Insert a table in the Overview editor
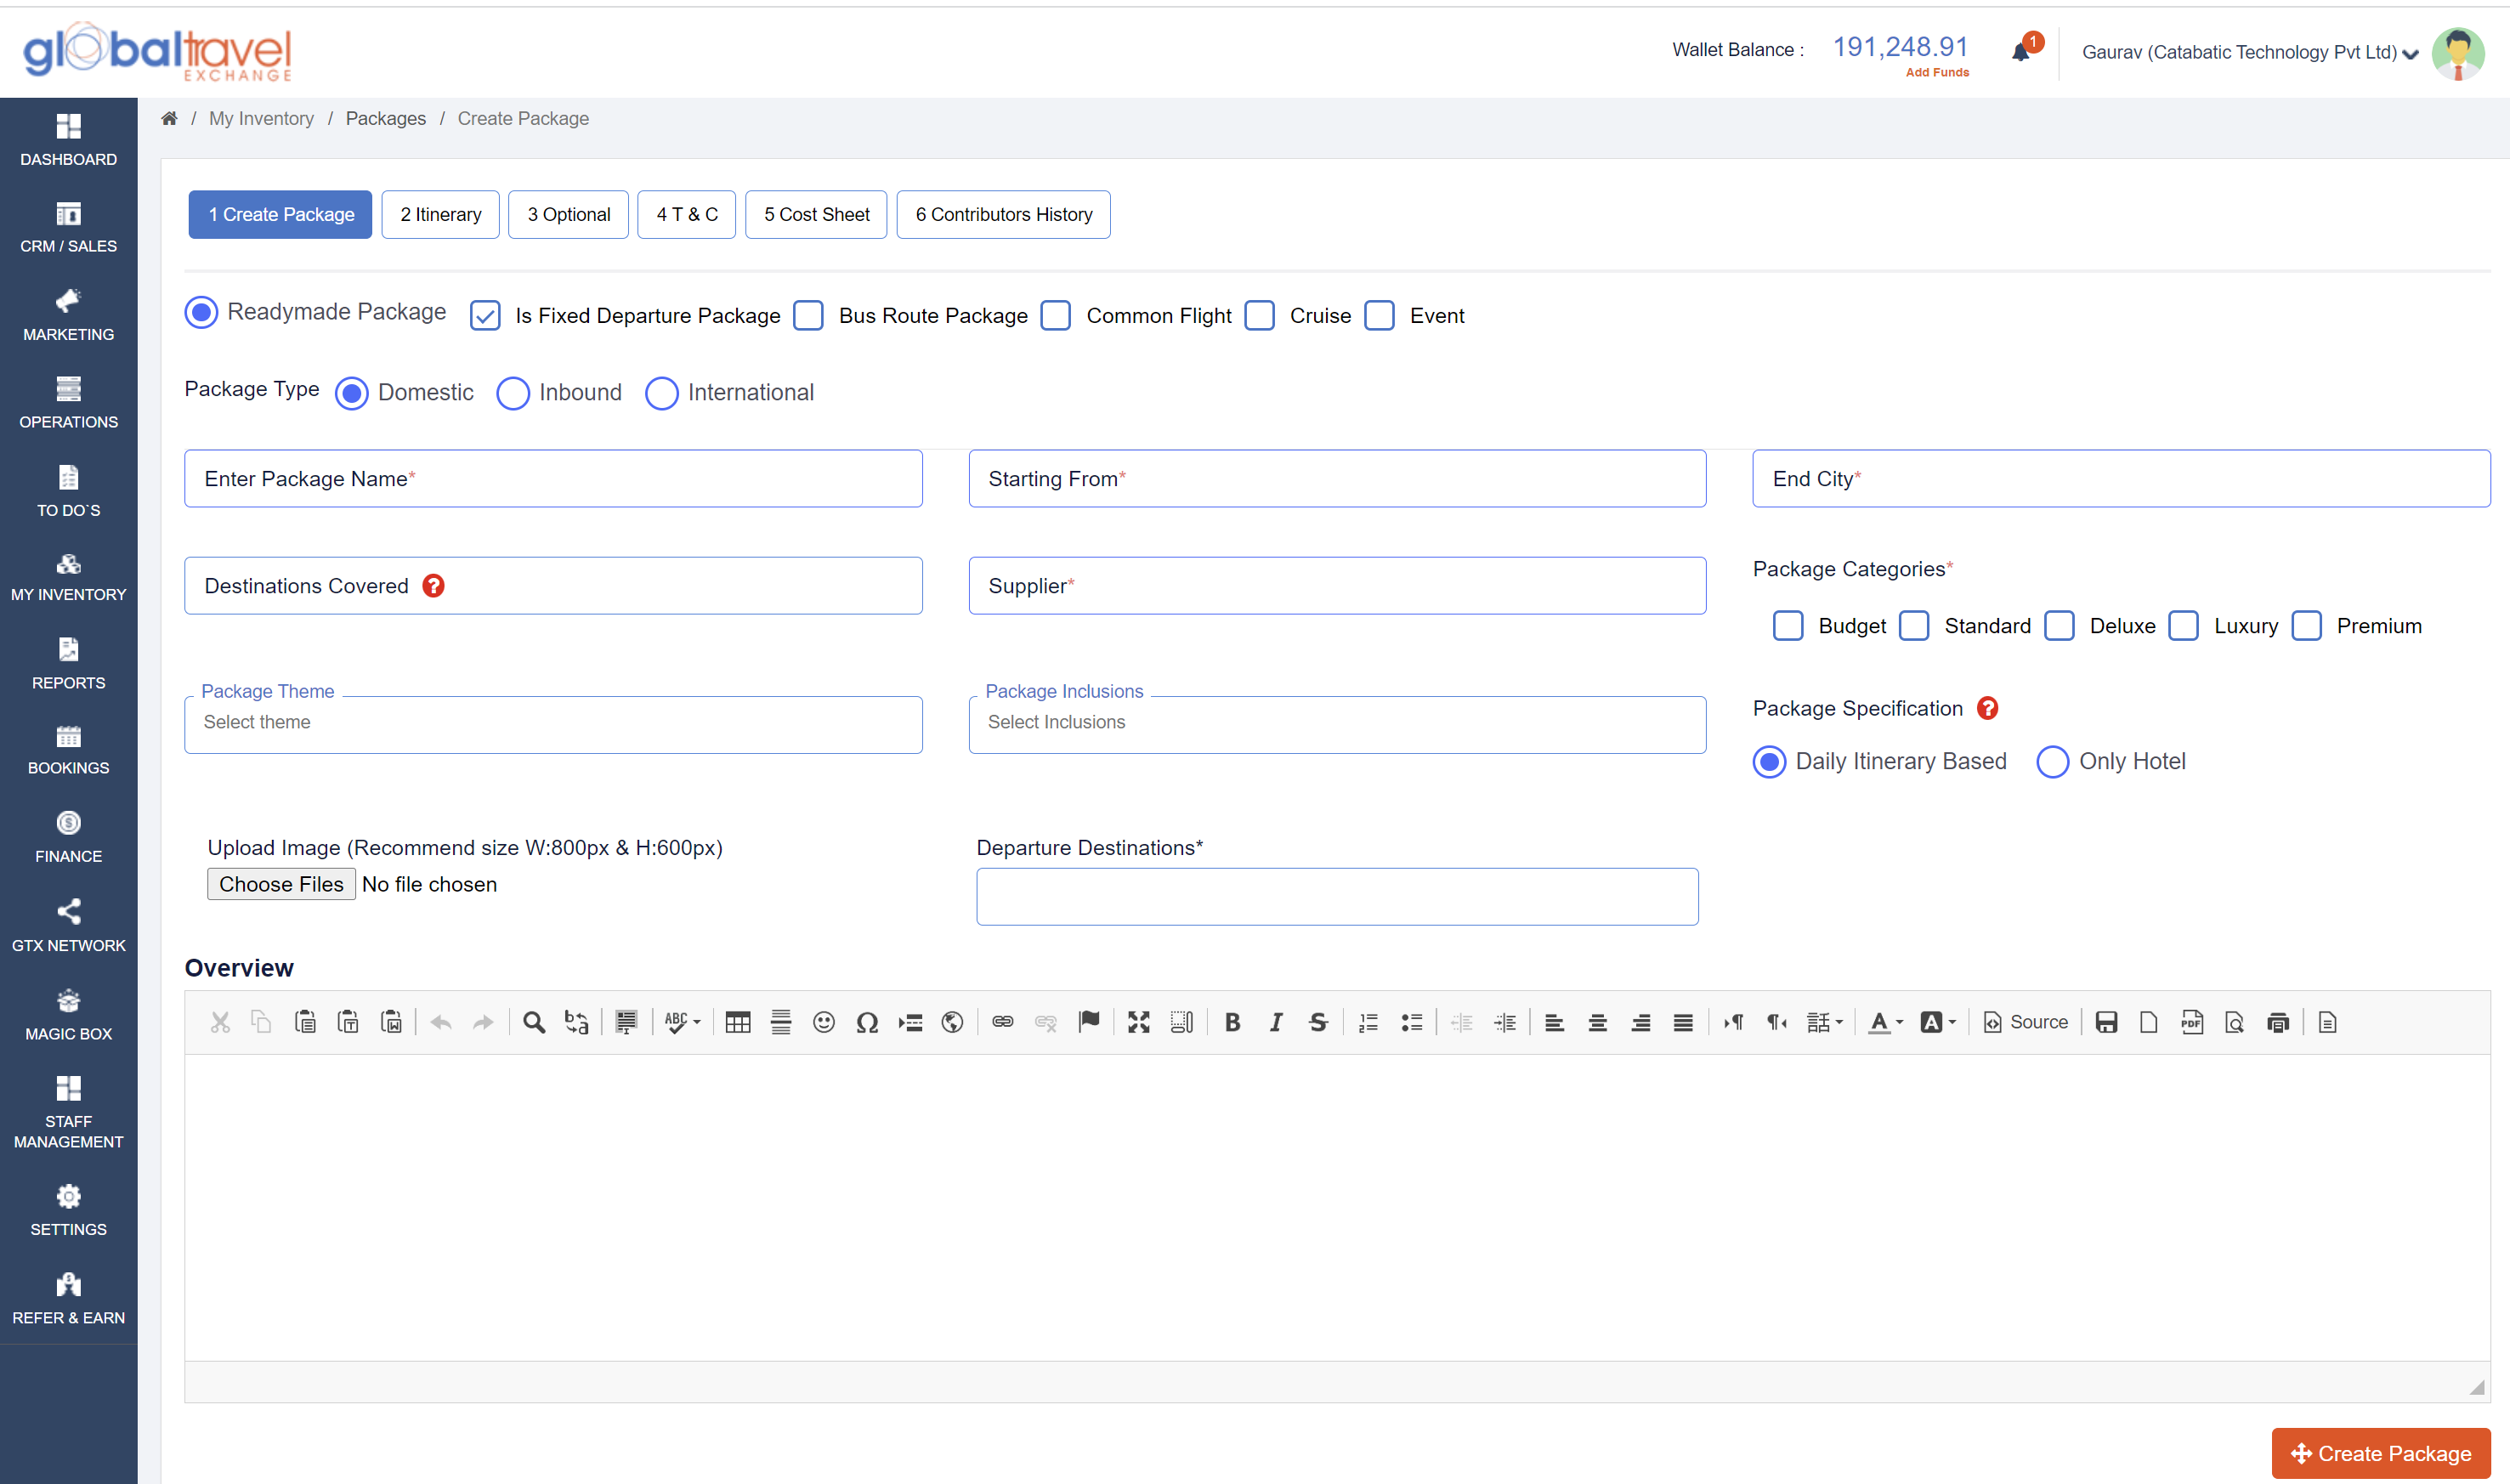The height and width of the screenshot is (1484, 2510). pos(737,1022)
